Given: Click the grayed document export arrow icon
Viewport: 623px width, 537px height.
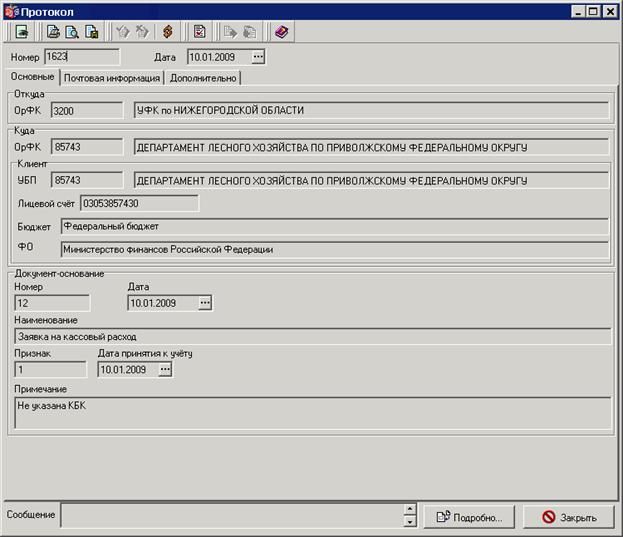Looking at the screenshot, I should click(x=230, y=32).
